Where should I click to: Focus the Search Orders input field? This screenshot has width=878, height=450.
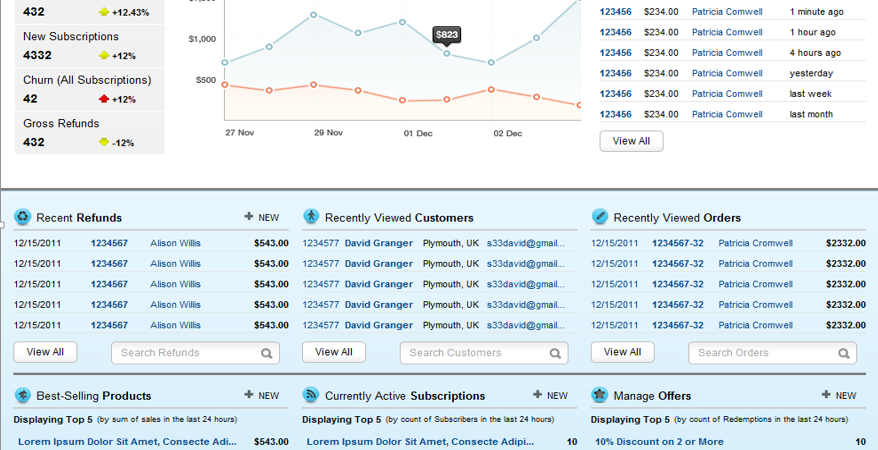tap(762, 353)
